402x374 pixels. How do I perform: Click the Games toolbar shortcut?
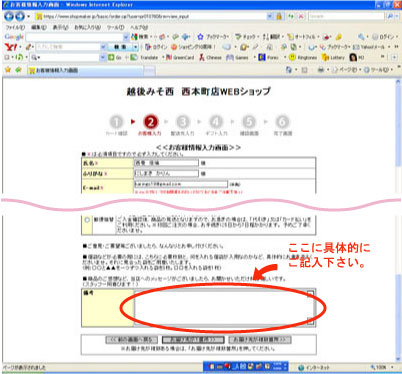pos(237,57)
